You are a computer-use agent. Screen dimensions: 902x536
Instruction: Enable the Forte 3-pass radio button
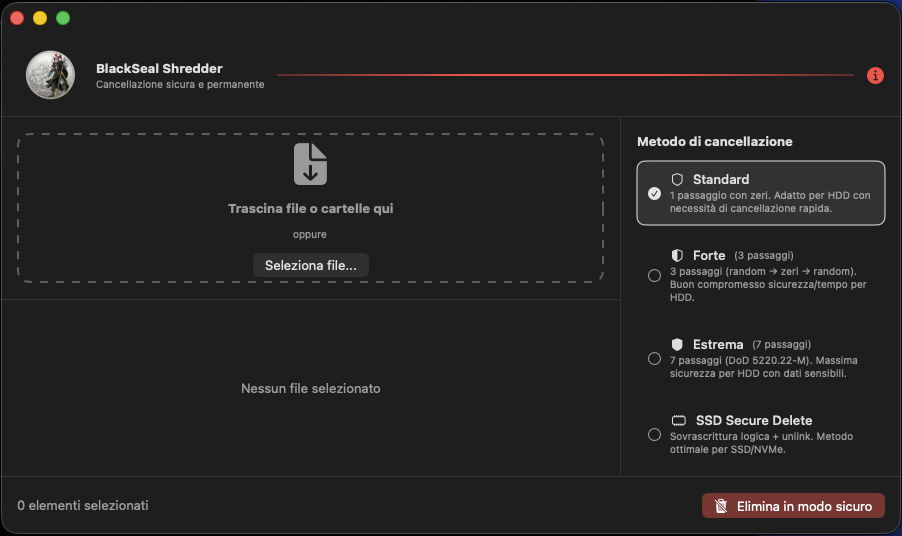coord(654,276)
